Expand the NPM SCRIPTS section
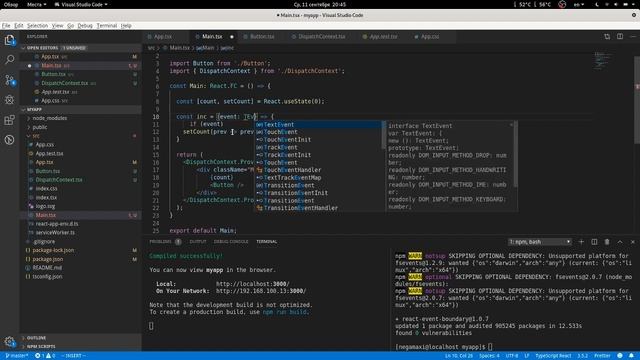 (80, 347)
